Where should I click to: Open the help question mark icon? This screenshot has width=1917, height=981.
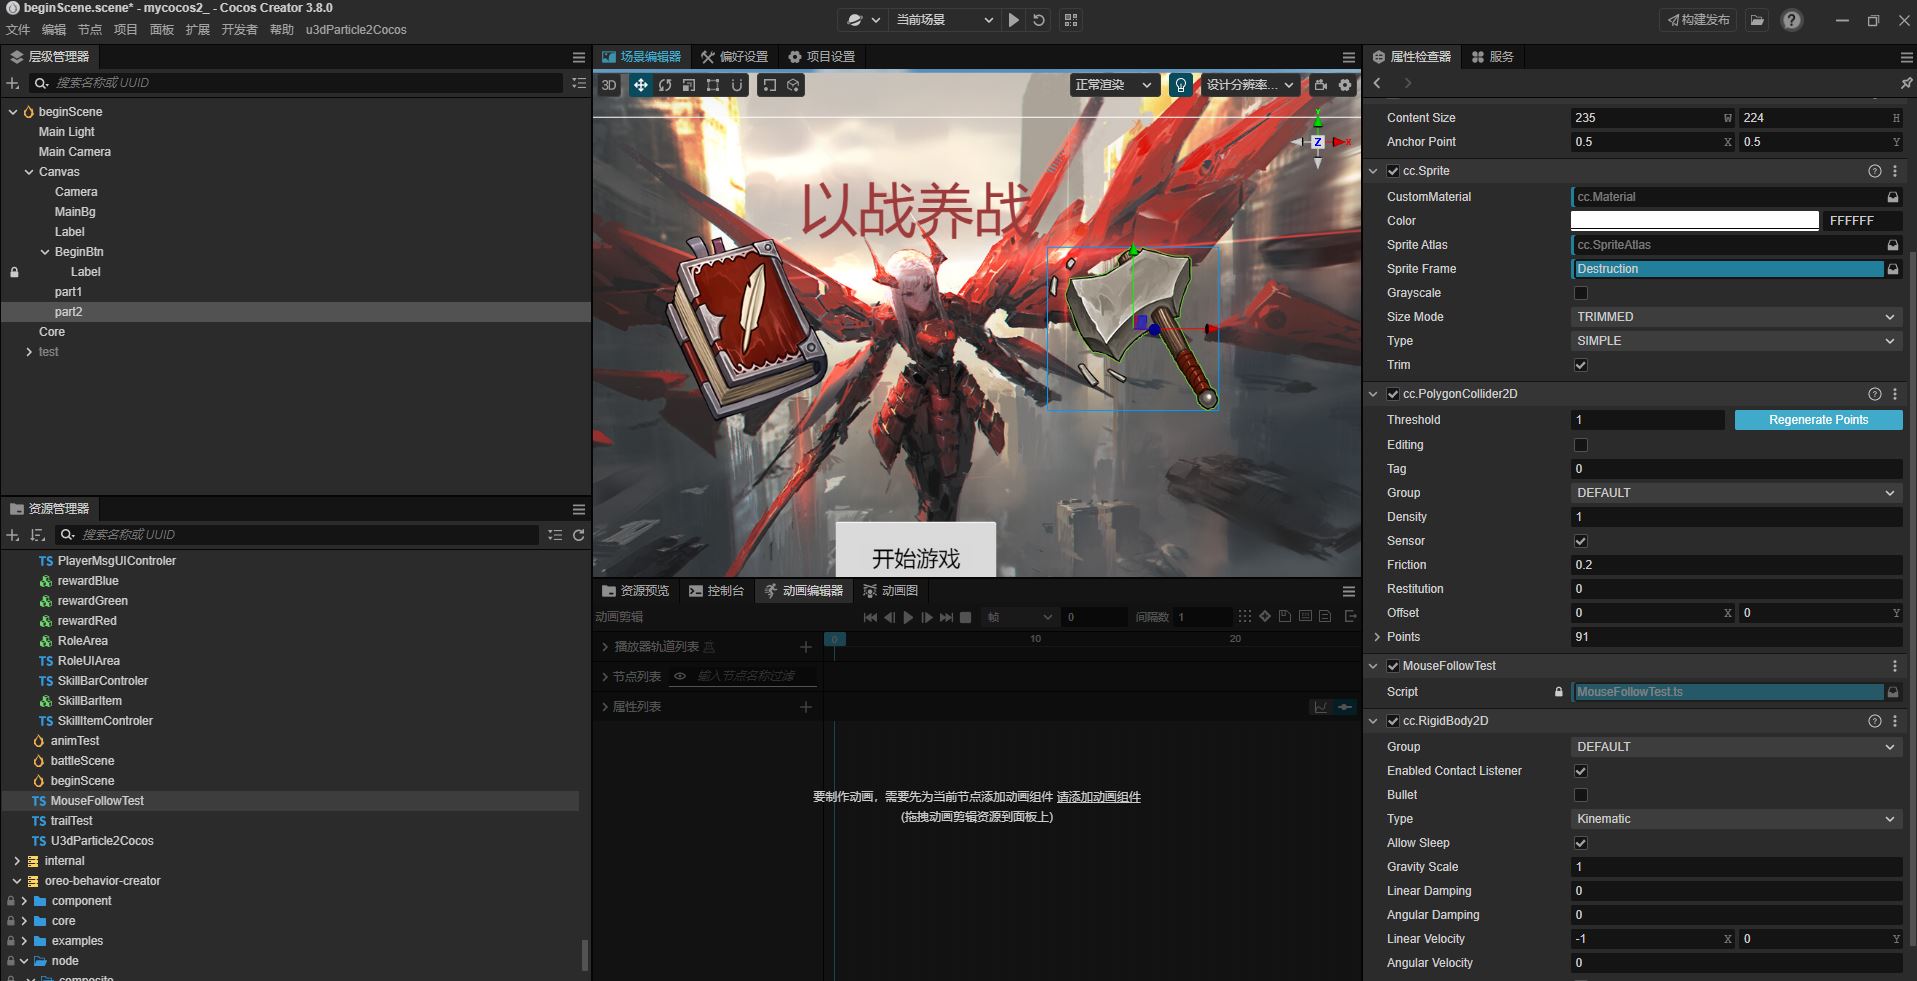pyautogui.click(x=1792, y=20)
